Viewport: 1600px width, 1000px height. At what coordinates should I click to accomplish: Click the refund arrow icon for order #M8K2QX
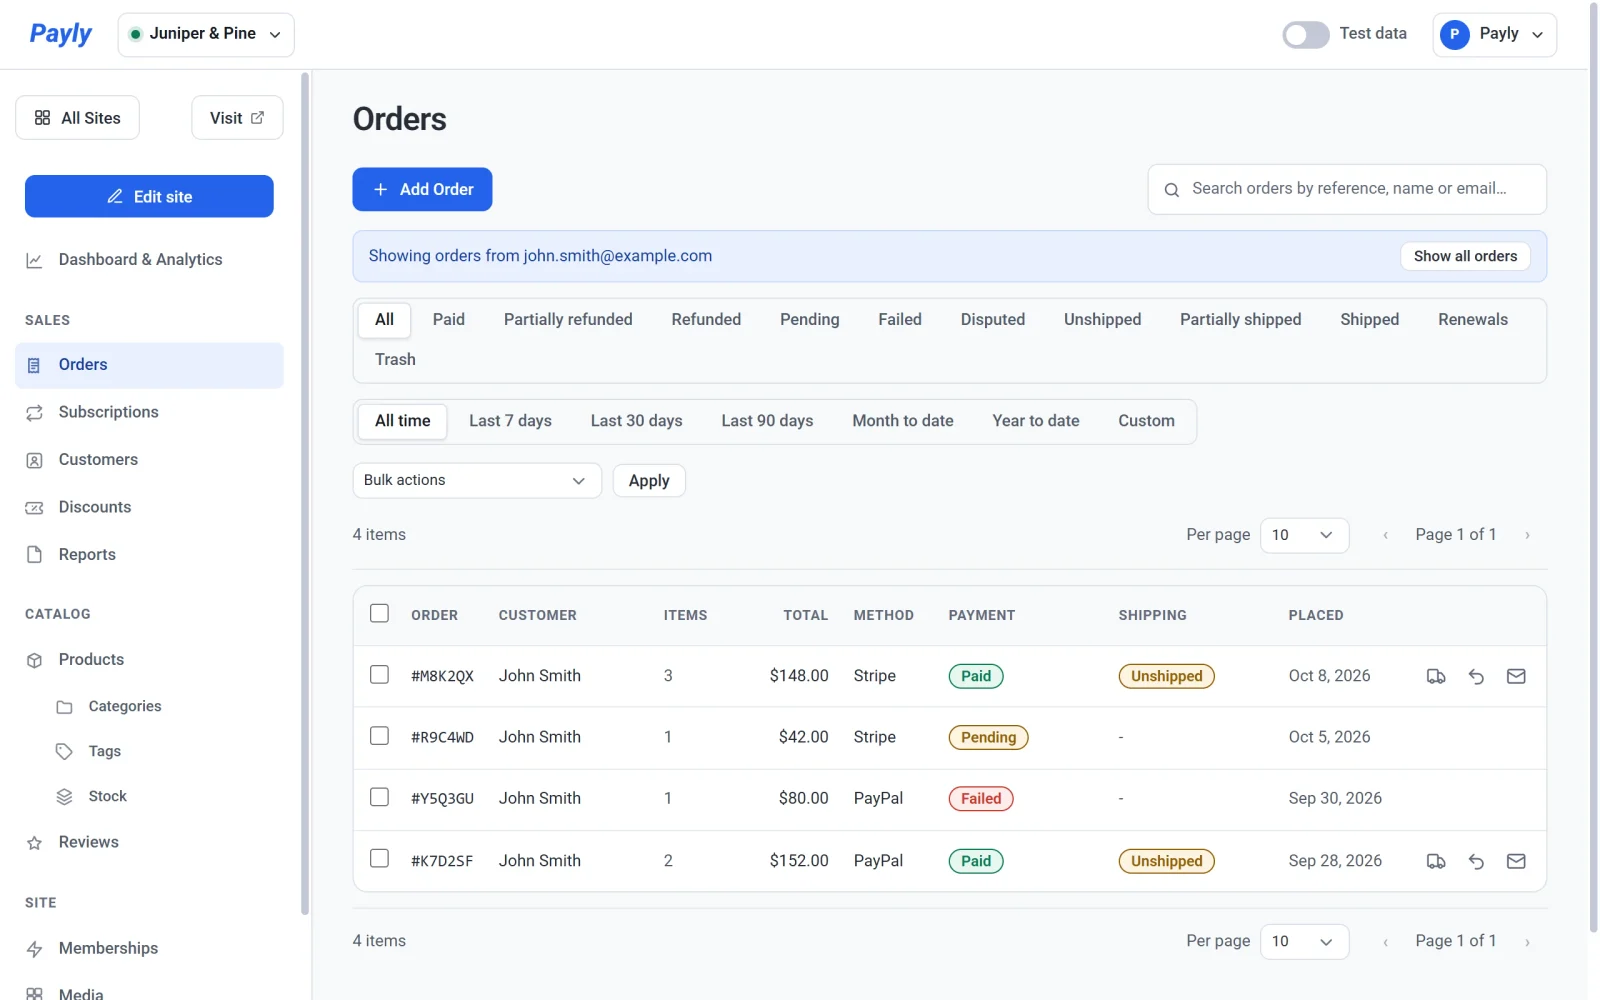coord(1476,677)
